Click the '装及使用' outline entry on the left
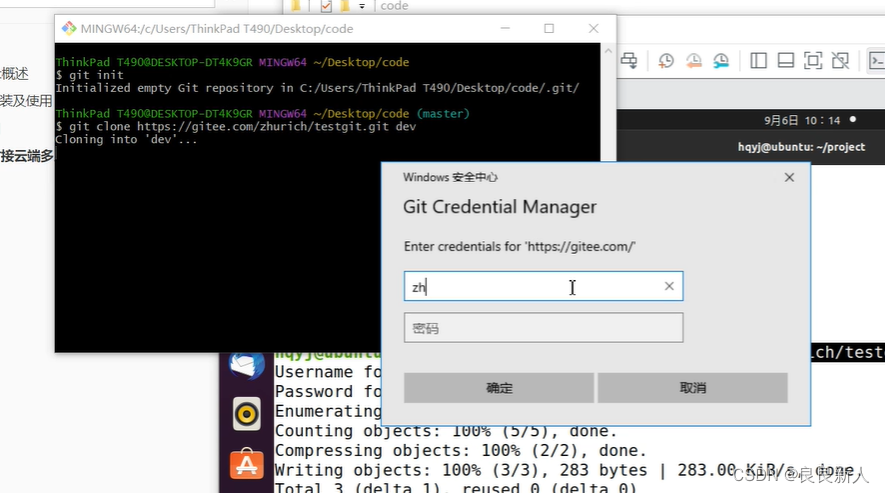Viewport: 885px width, 493px height. (x=26, y=101)
